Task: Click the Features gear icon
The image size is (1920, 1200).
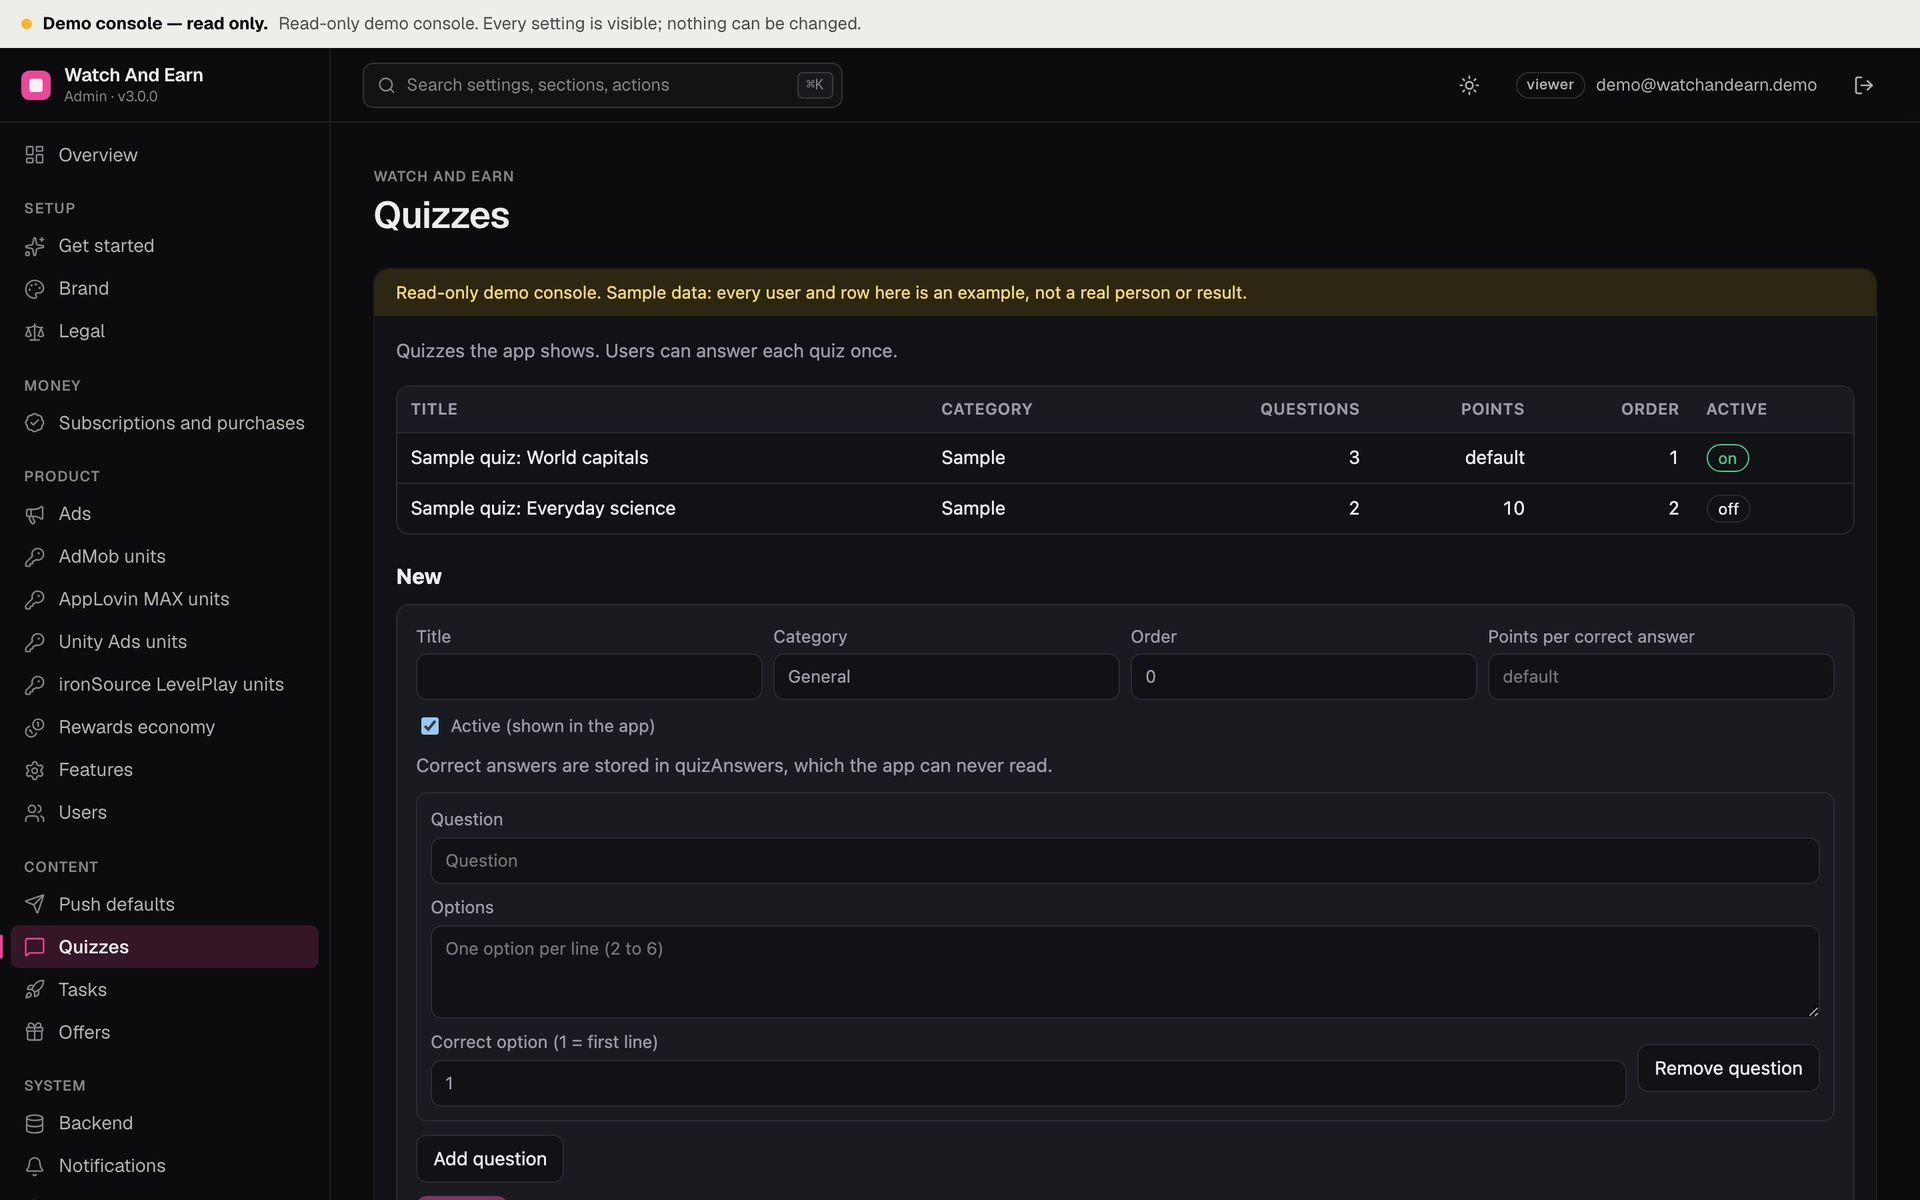Action: click(x=35, y=770)
